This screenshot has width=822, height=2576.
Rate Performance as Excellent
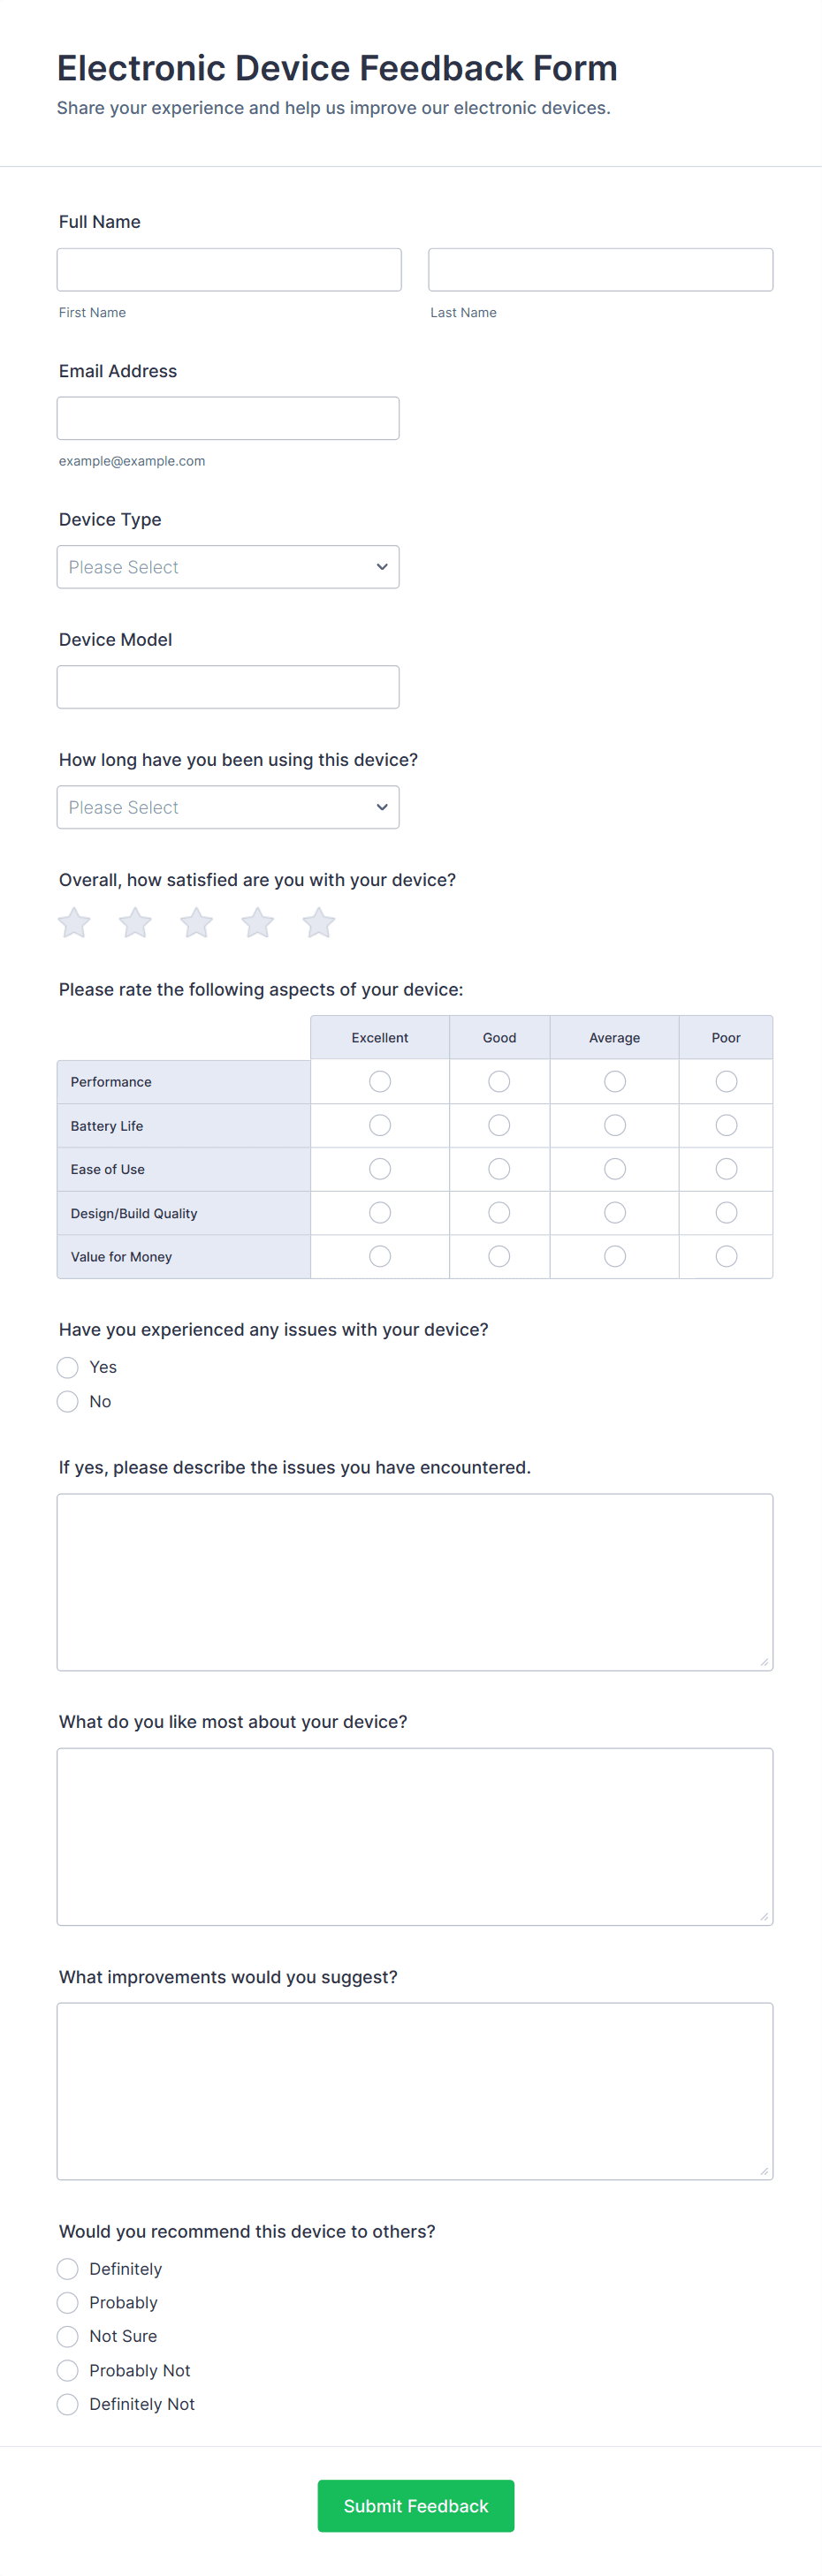pos(380,1081)
